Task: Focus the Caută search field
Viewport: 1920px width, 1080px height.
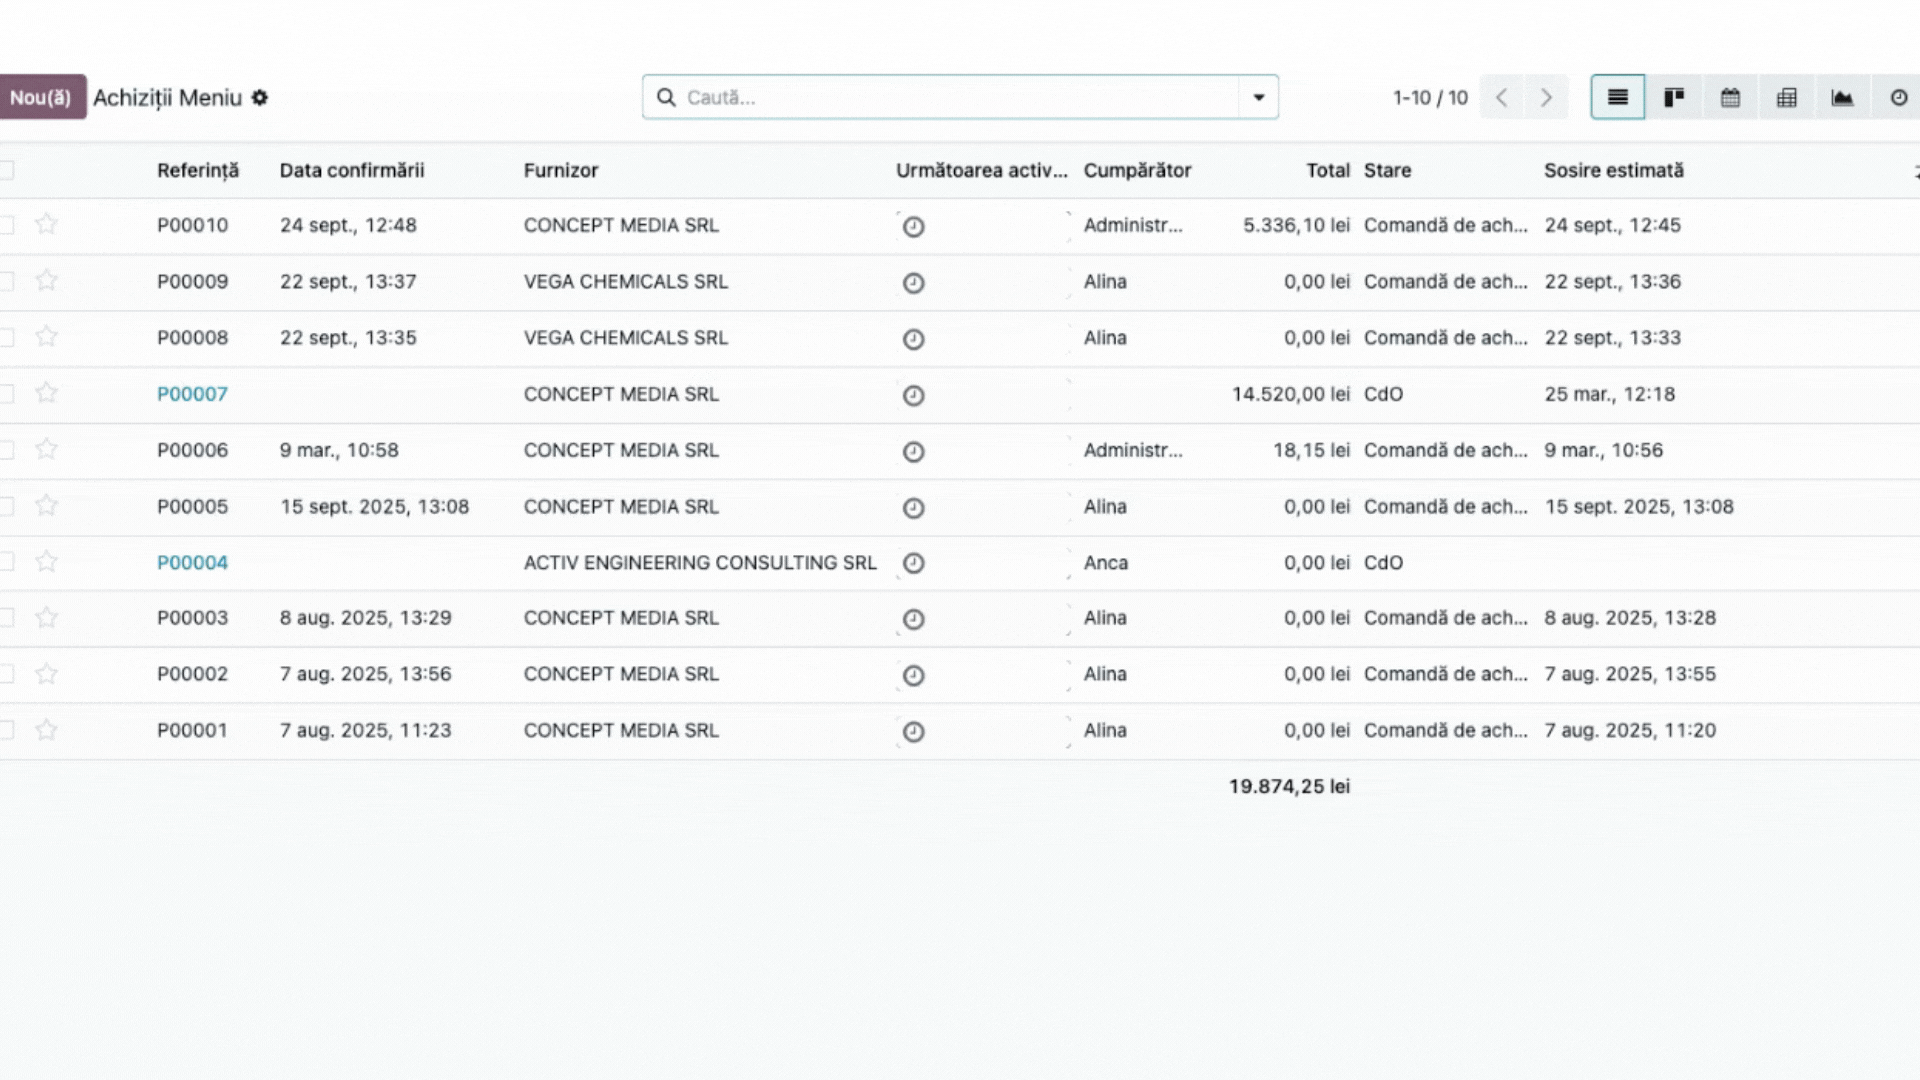Action: [x=960, y=97]
